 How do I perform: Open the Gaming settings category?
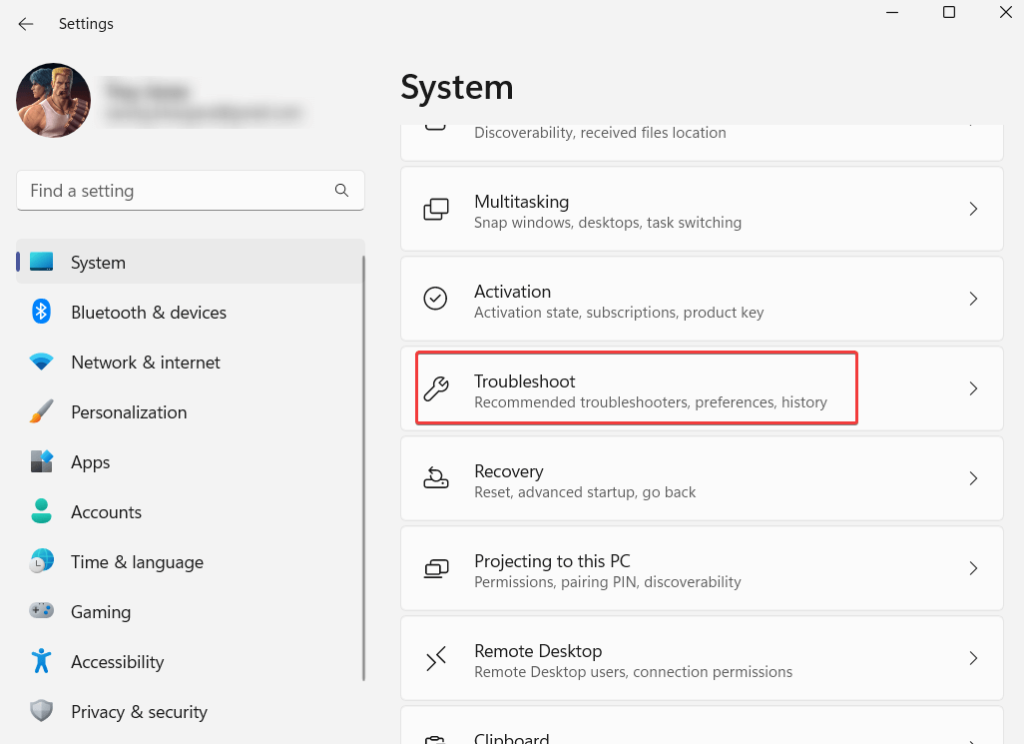[x=100, y=612]
